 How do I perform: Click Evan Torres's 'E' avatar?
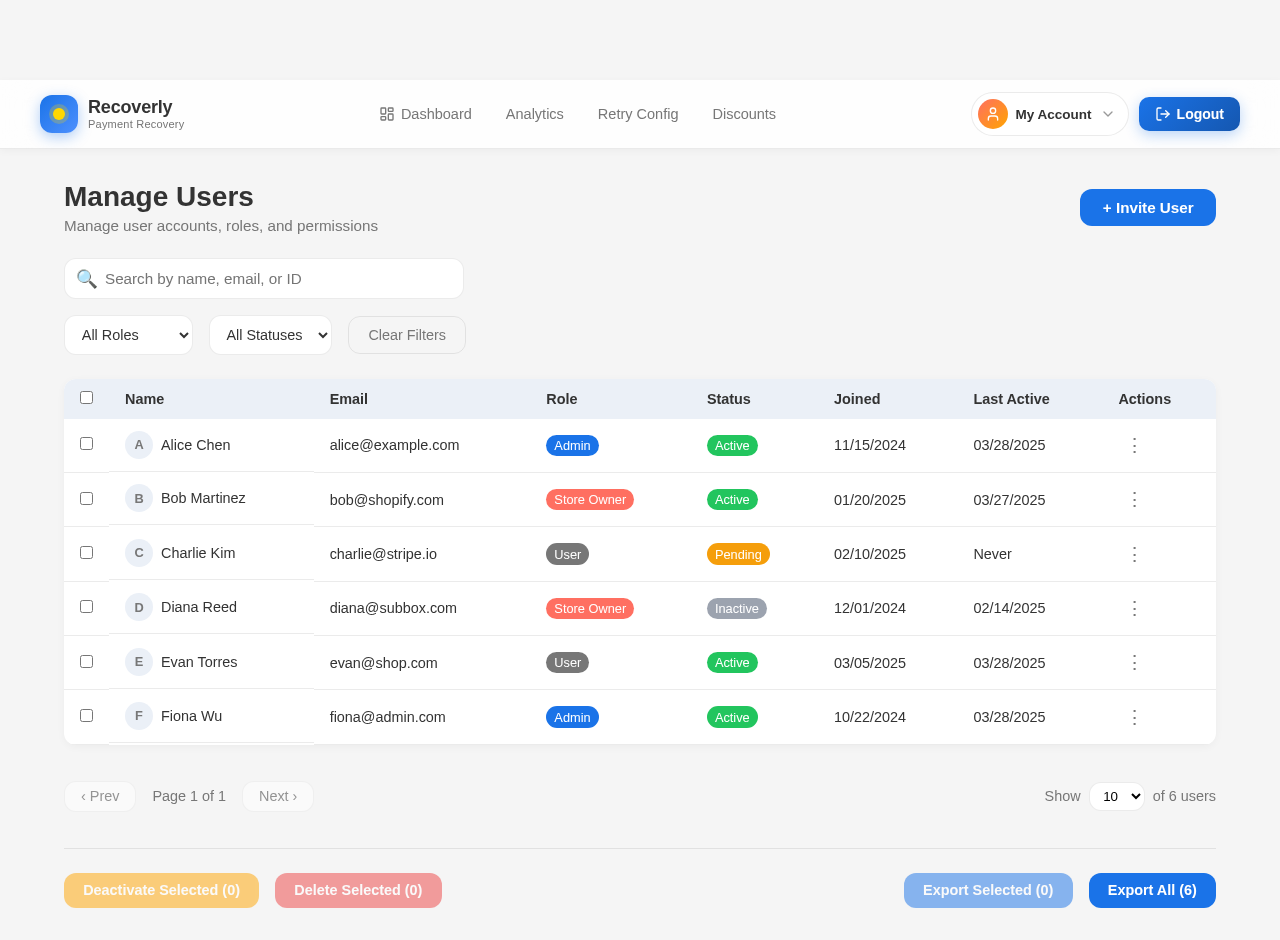pyautogui.click(x=139, y=662)
